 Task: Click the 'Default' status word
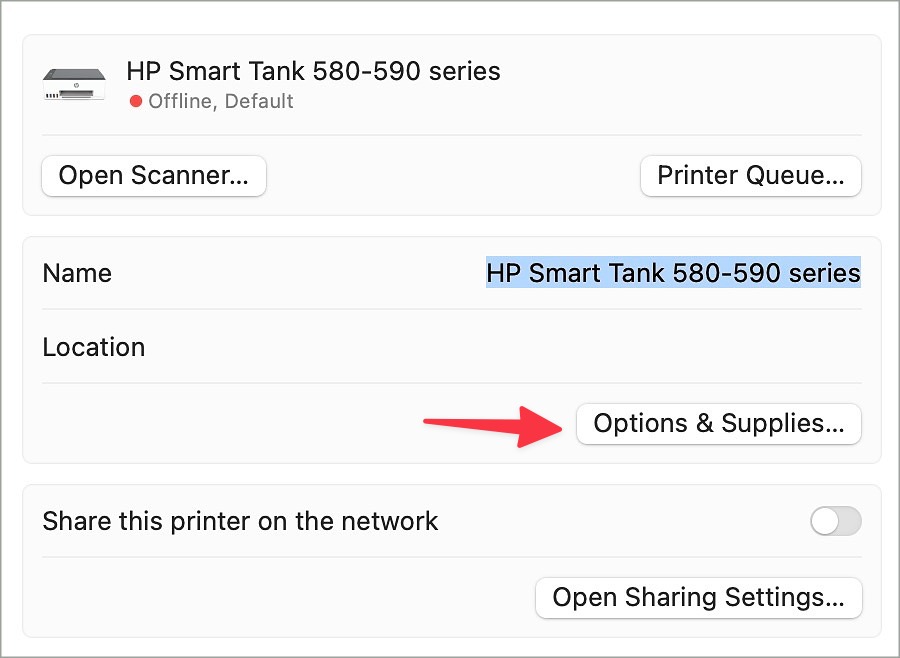259,102
